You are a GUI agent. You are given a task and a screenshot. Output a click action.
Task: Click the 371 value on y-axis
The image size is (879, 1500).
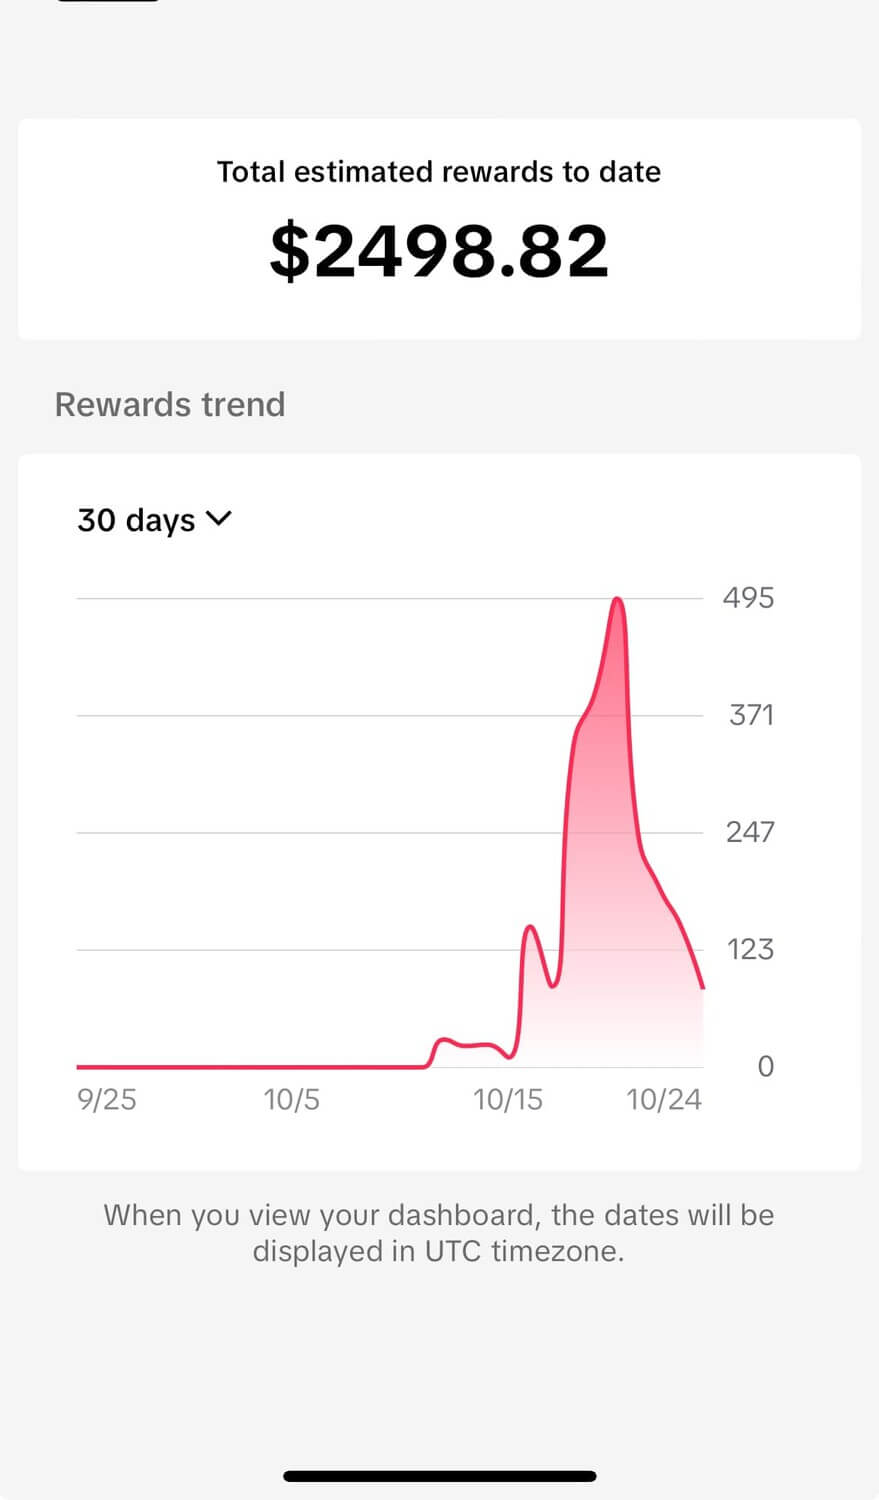click(751, 715)
